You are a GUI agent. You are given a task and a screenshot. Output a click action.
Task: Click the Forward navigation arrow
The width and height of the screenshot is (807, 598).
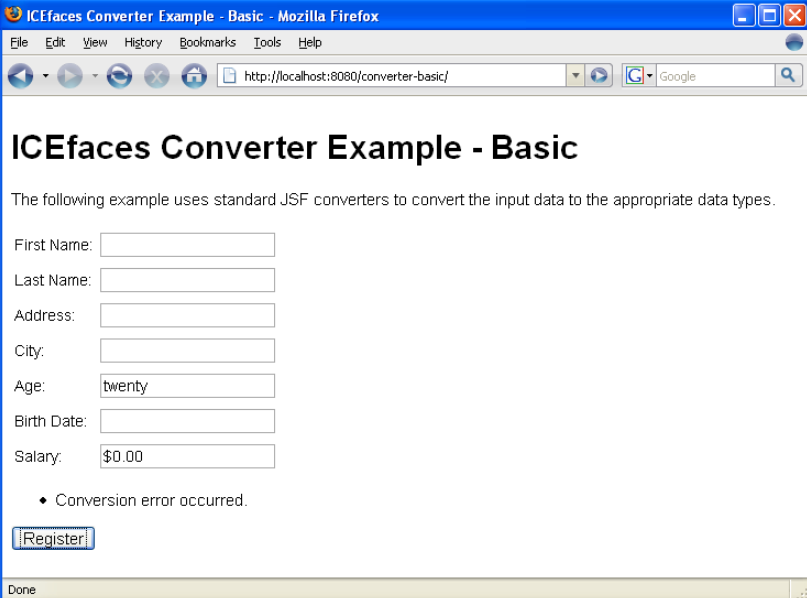69,77
